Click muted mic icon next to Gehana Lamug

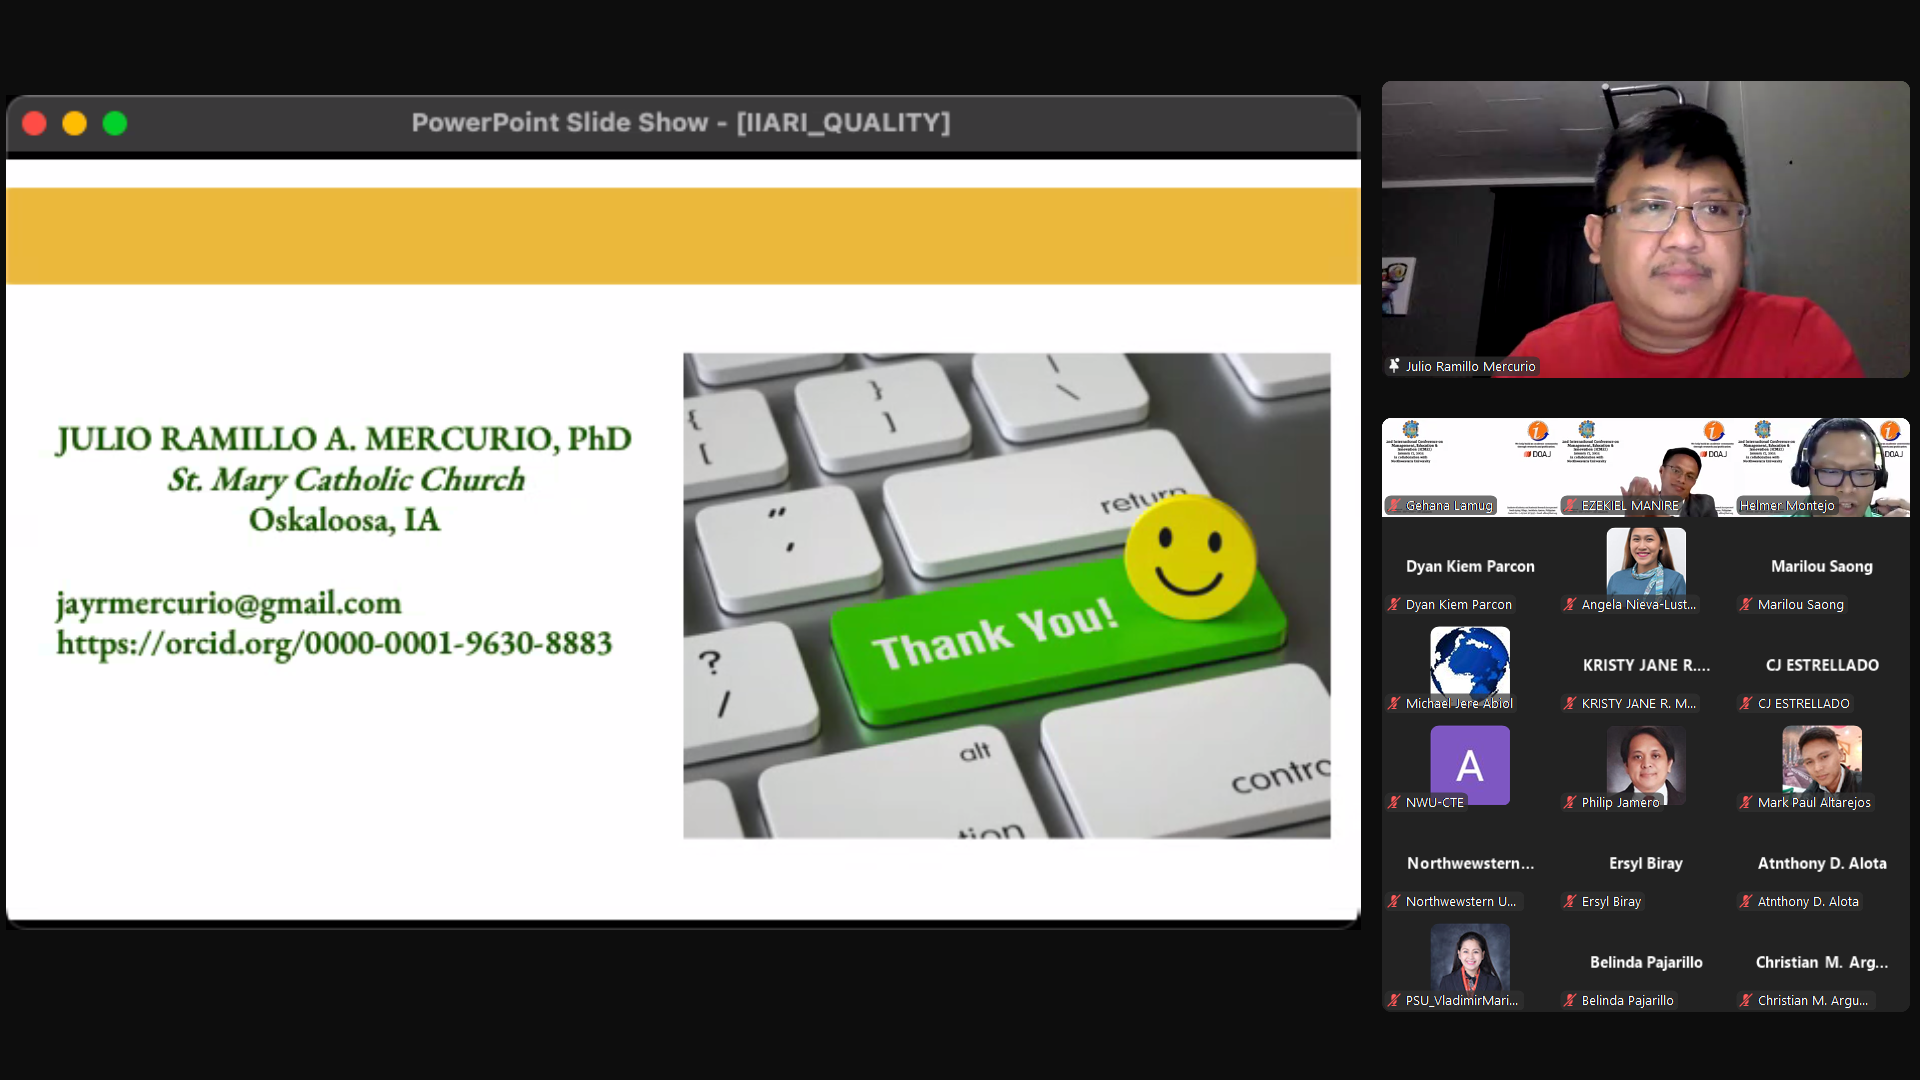coord(1394,505)
